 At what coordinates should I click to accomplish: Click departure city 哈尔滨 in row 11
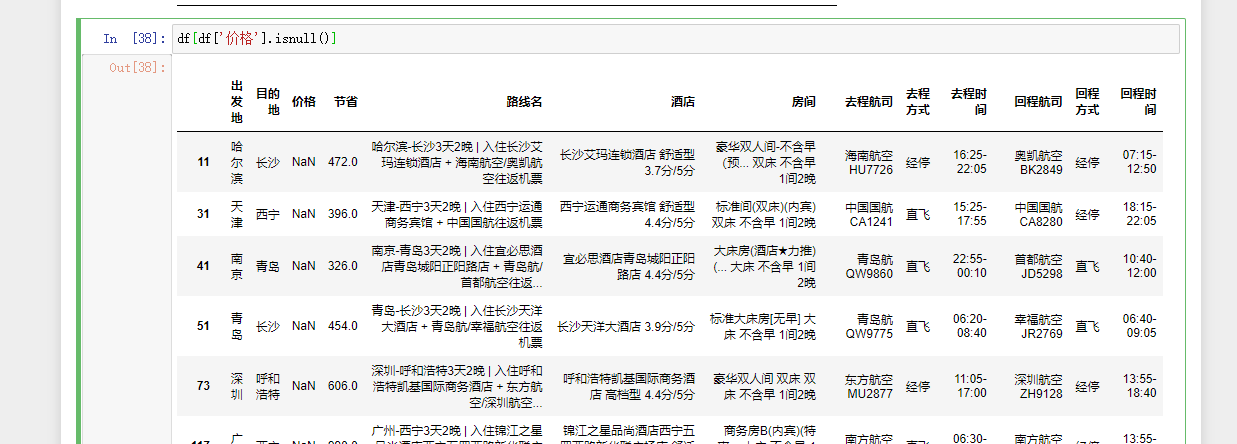point(237,162)
